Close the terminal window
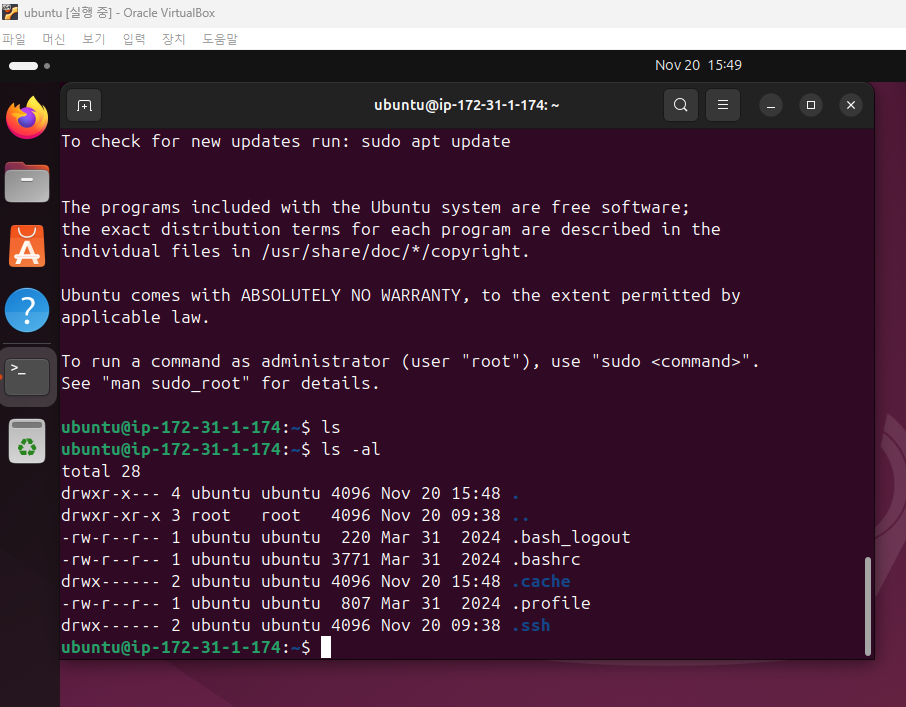Image resolution: width=906 pixels, height=707 pixels. click(851, 105)
